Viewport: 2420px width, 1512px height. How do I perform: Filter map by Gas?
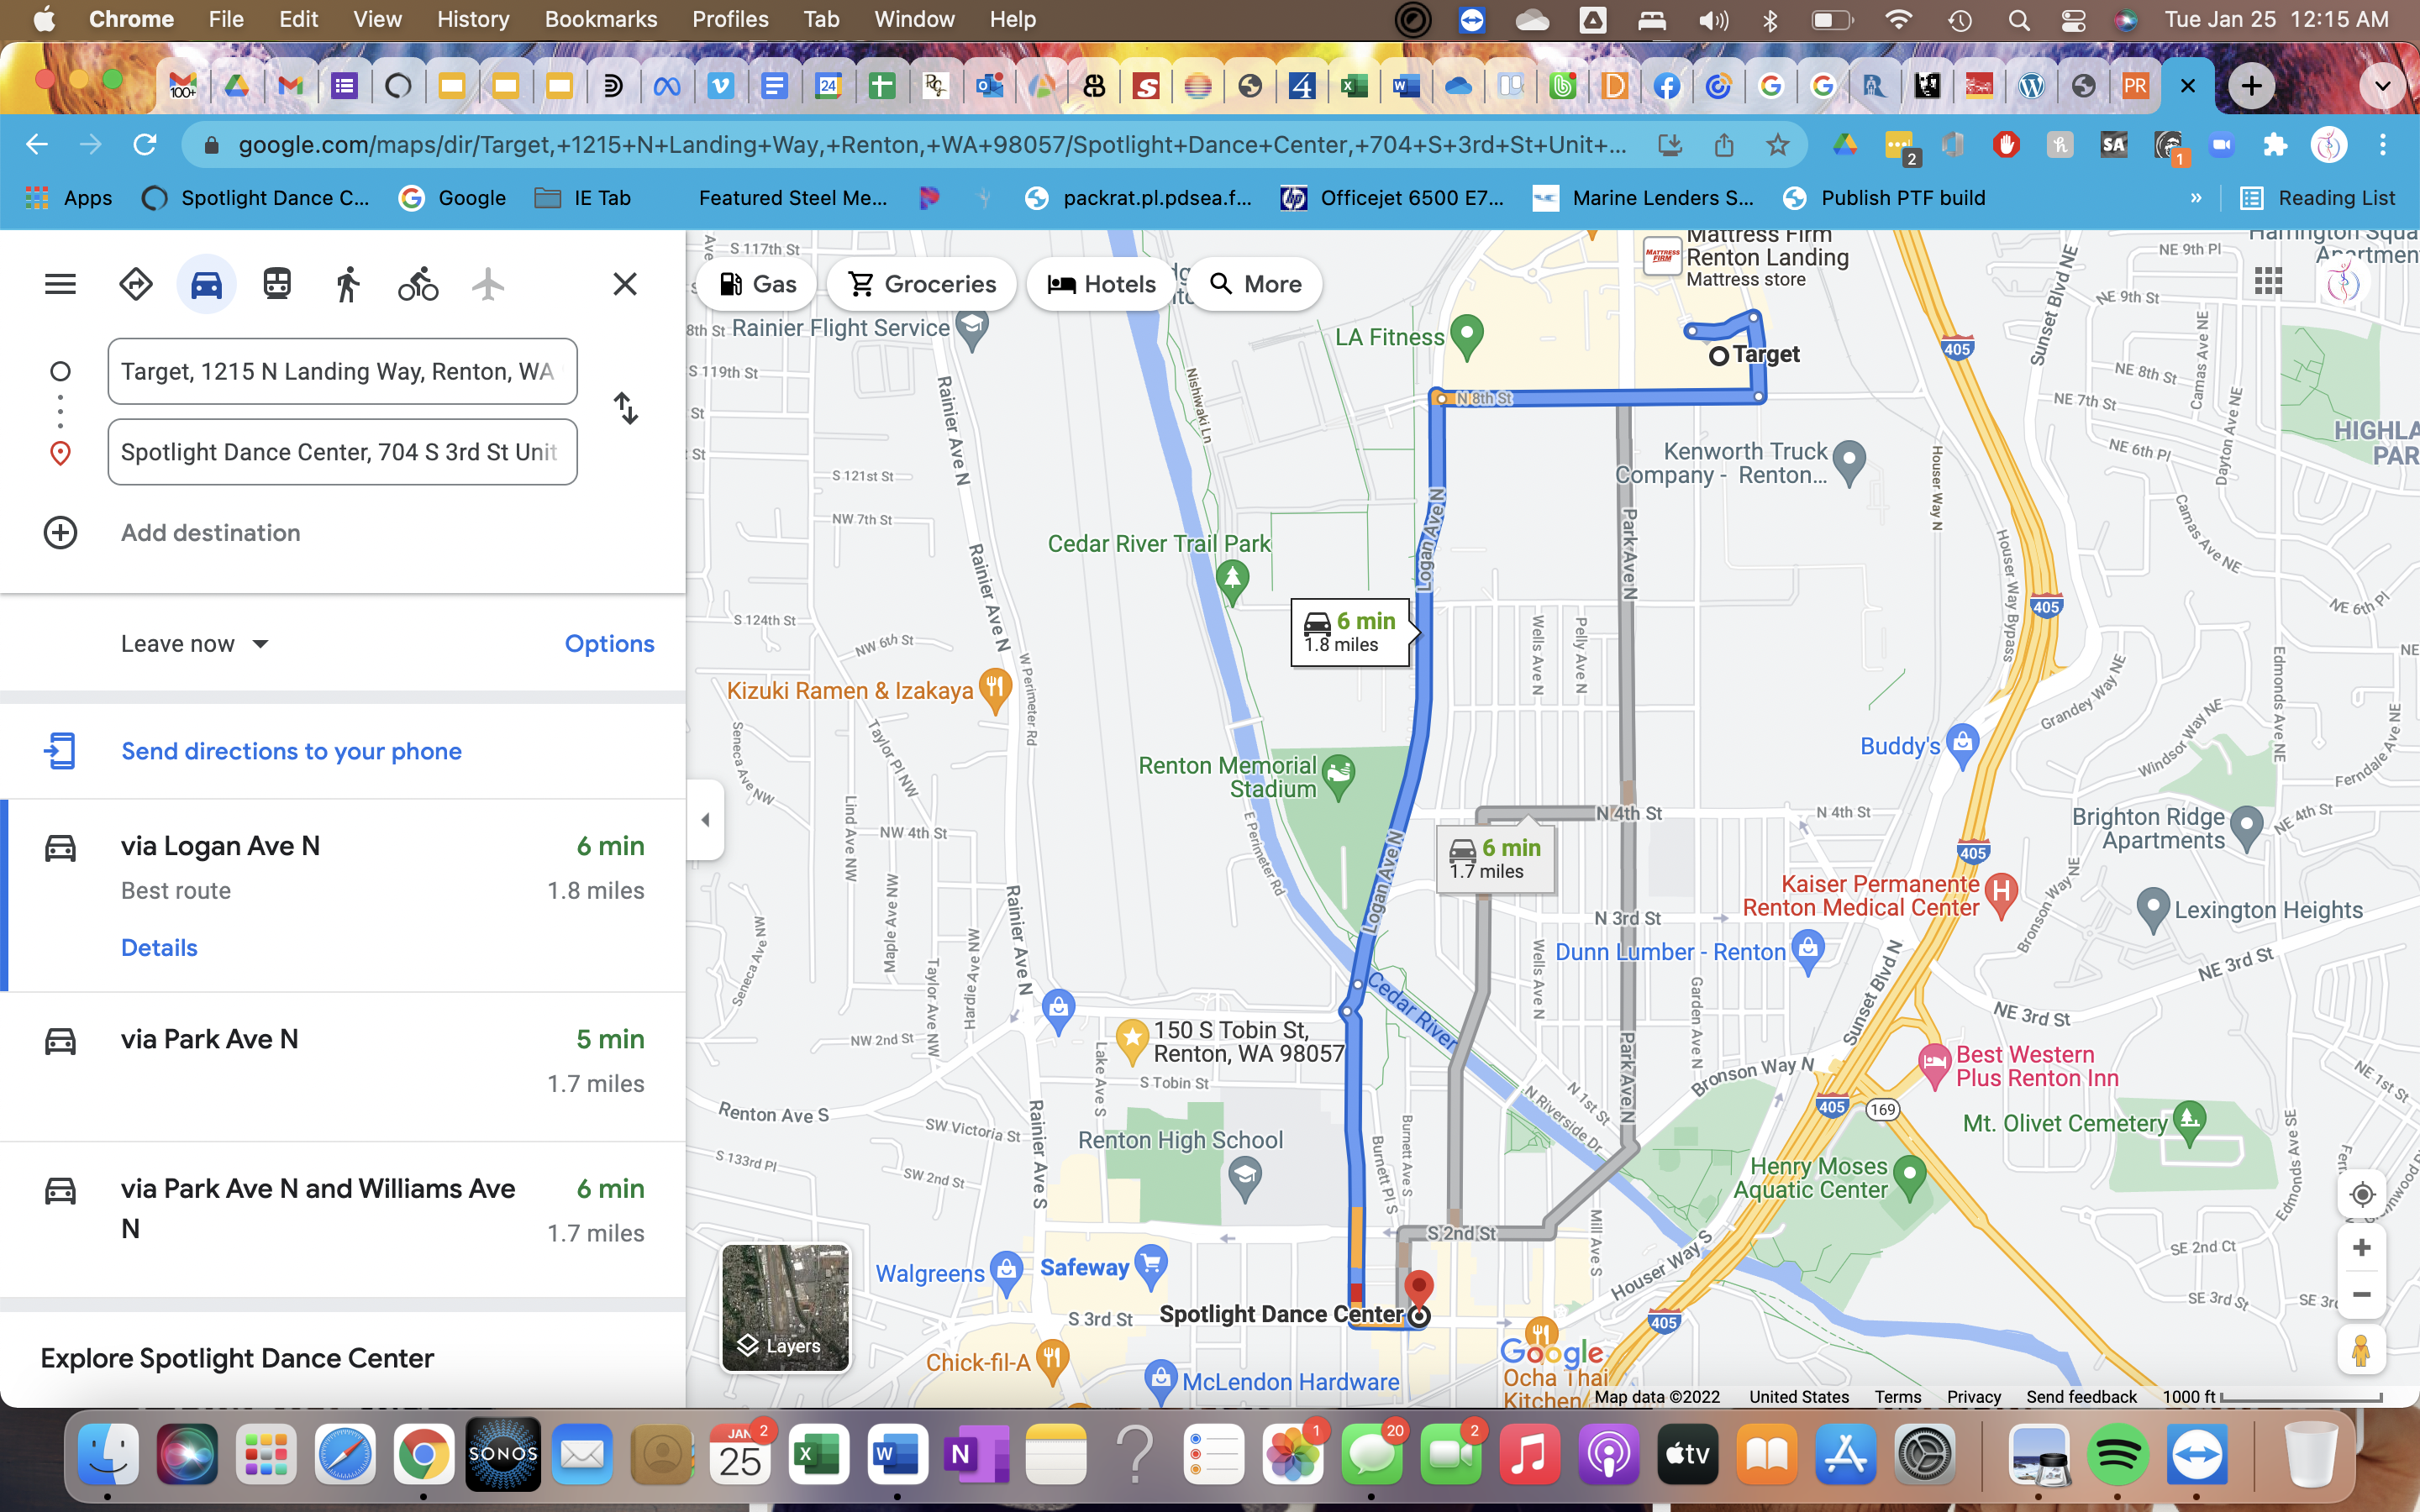757,284
